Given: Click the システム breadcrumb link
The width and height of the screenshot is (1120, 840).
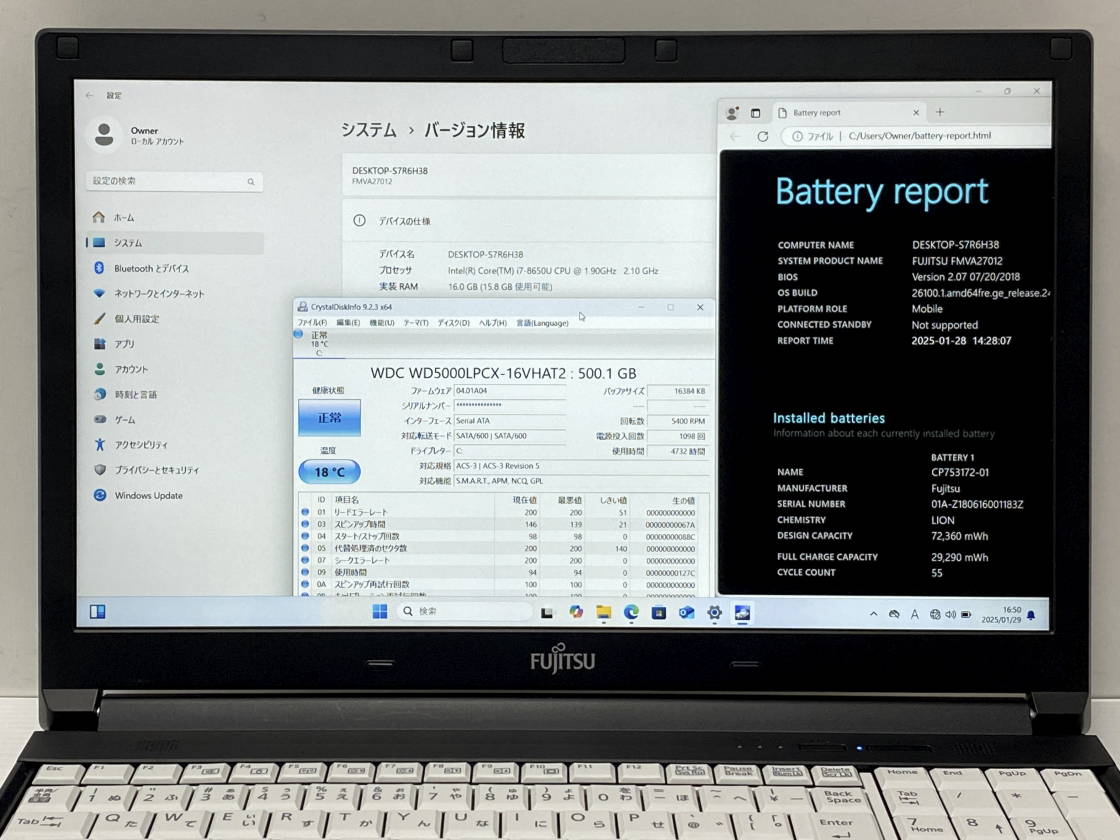Looking at the screenshot, I should [x=368, y=130].
